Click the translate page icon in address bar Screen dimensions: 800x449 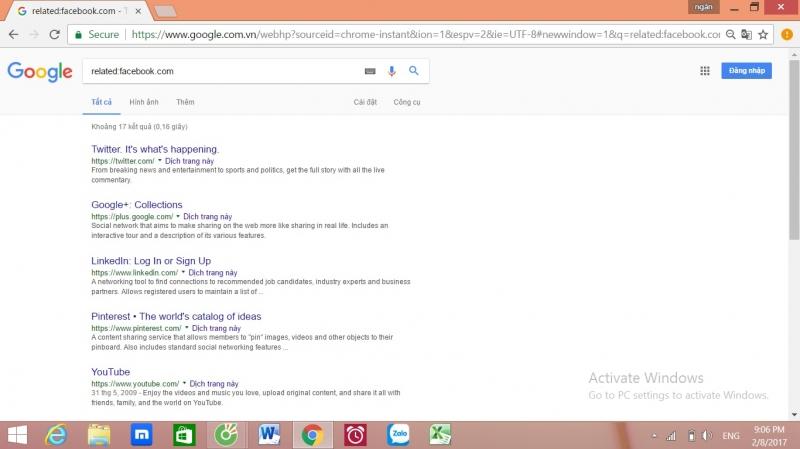coord(746,34)
